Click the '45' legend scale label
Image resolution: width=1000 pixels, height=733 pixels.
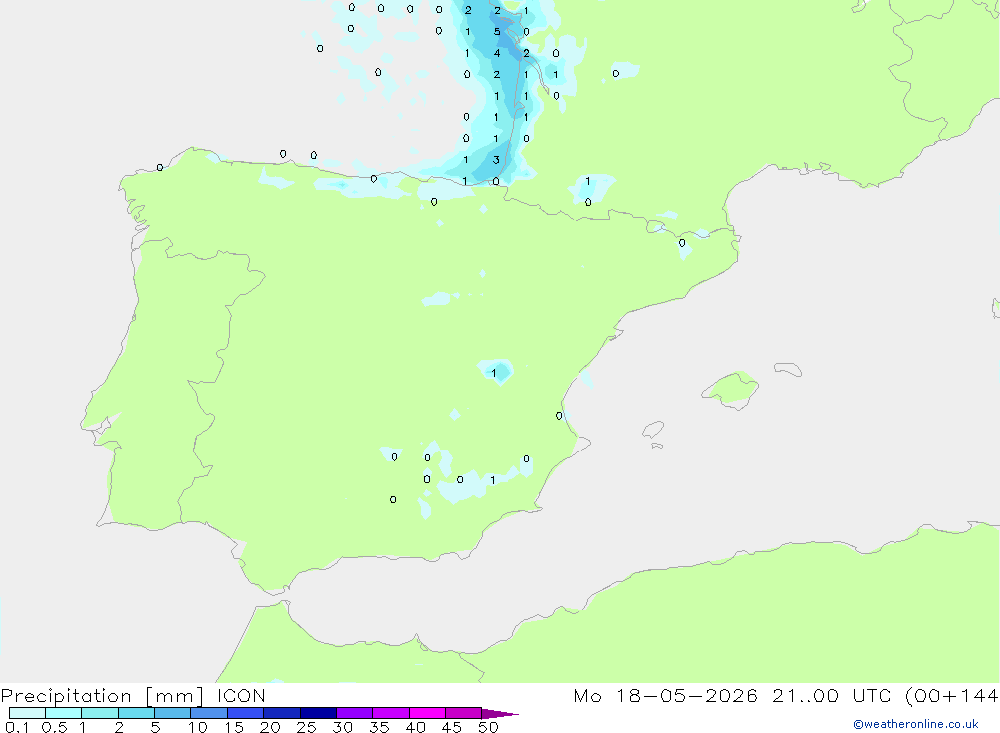click(x=452, y=727)
